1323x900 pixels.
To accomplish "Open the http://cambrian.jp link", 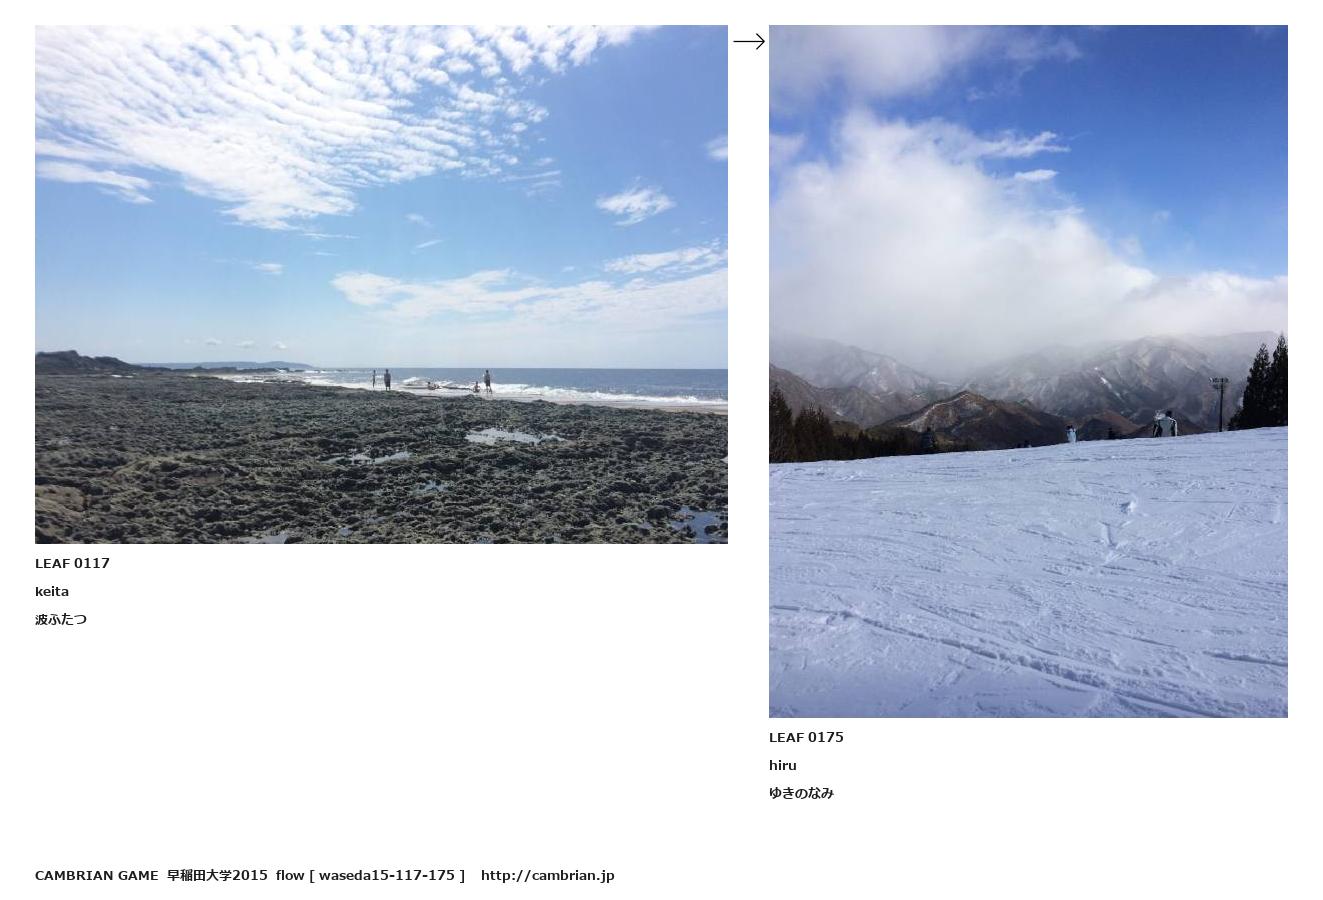I will click(547, 875).
